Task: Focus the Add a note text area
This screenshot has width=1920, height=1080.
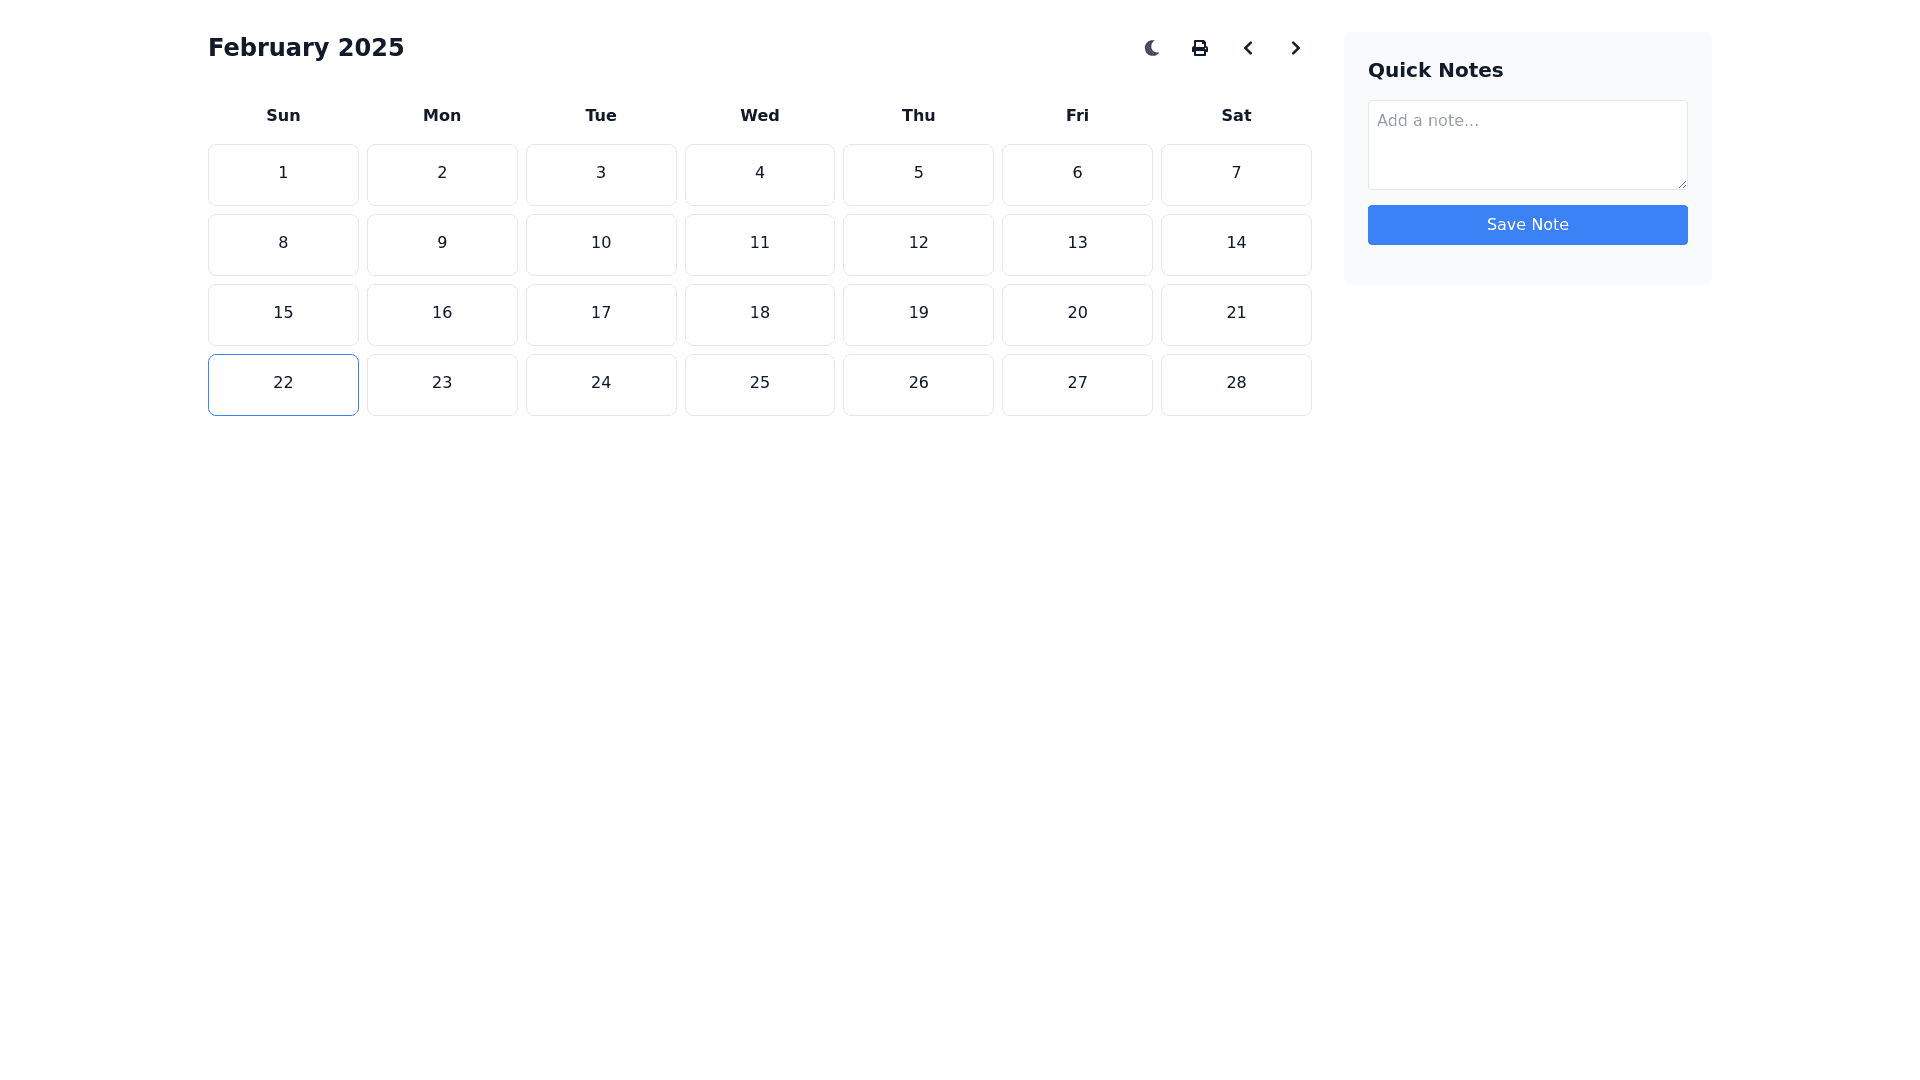Action: point(1527,145)
